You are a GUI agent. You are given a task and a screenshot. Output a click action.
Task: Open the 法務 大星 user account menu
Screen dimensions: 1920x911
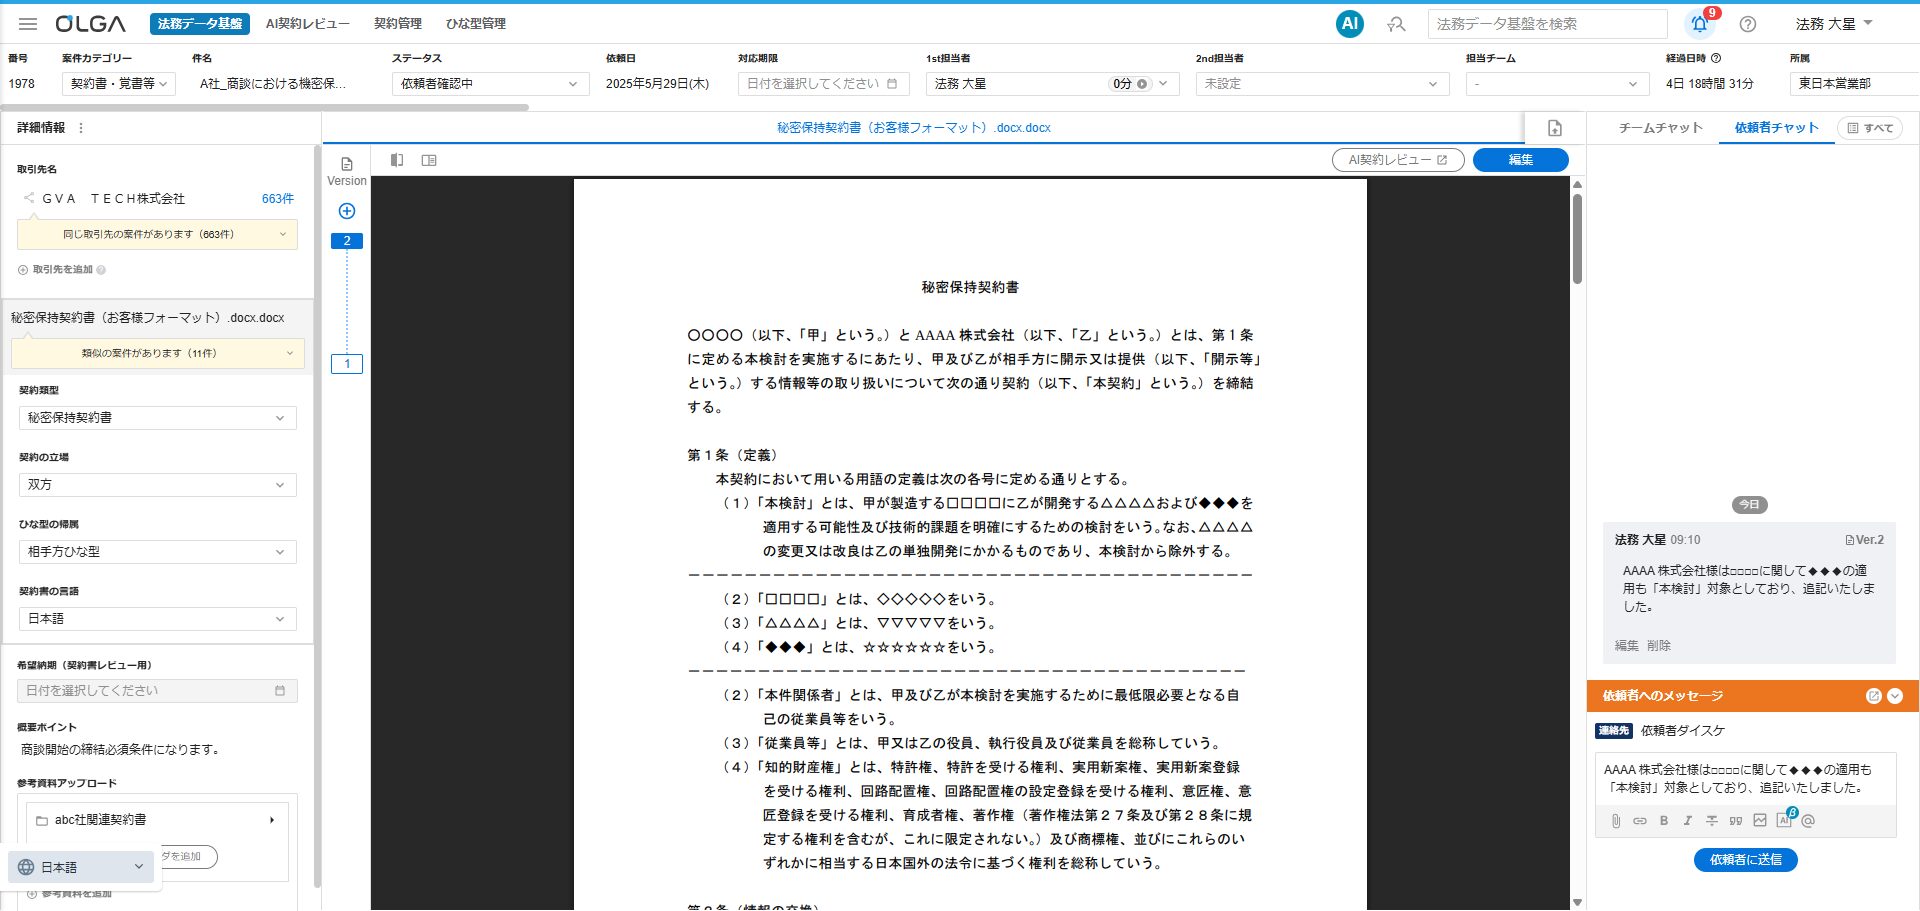click(1834, 24)
